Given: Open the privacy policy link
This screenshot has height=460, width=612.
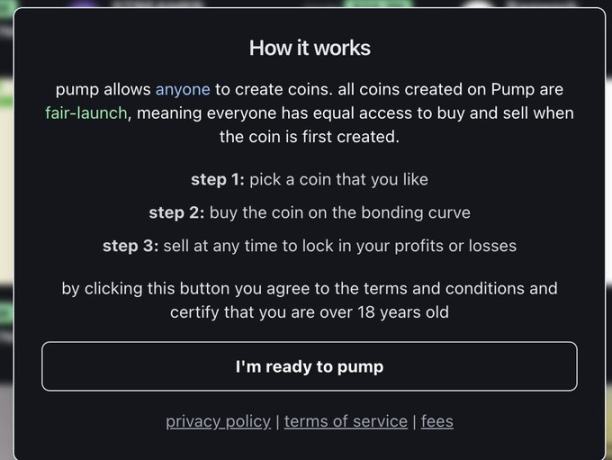Looking at the screenshot, I should coord(218,421).
